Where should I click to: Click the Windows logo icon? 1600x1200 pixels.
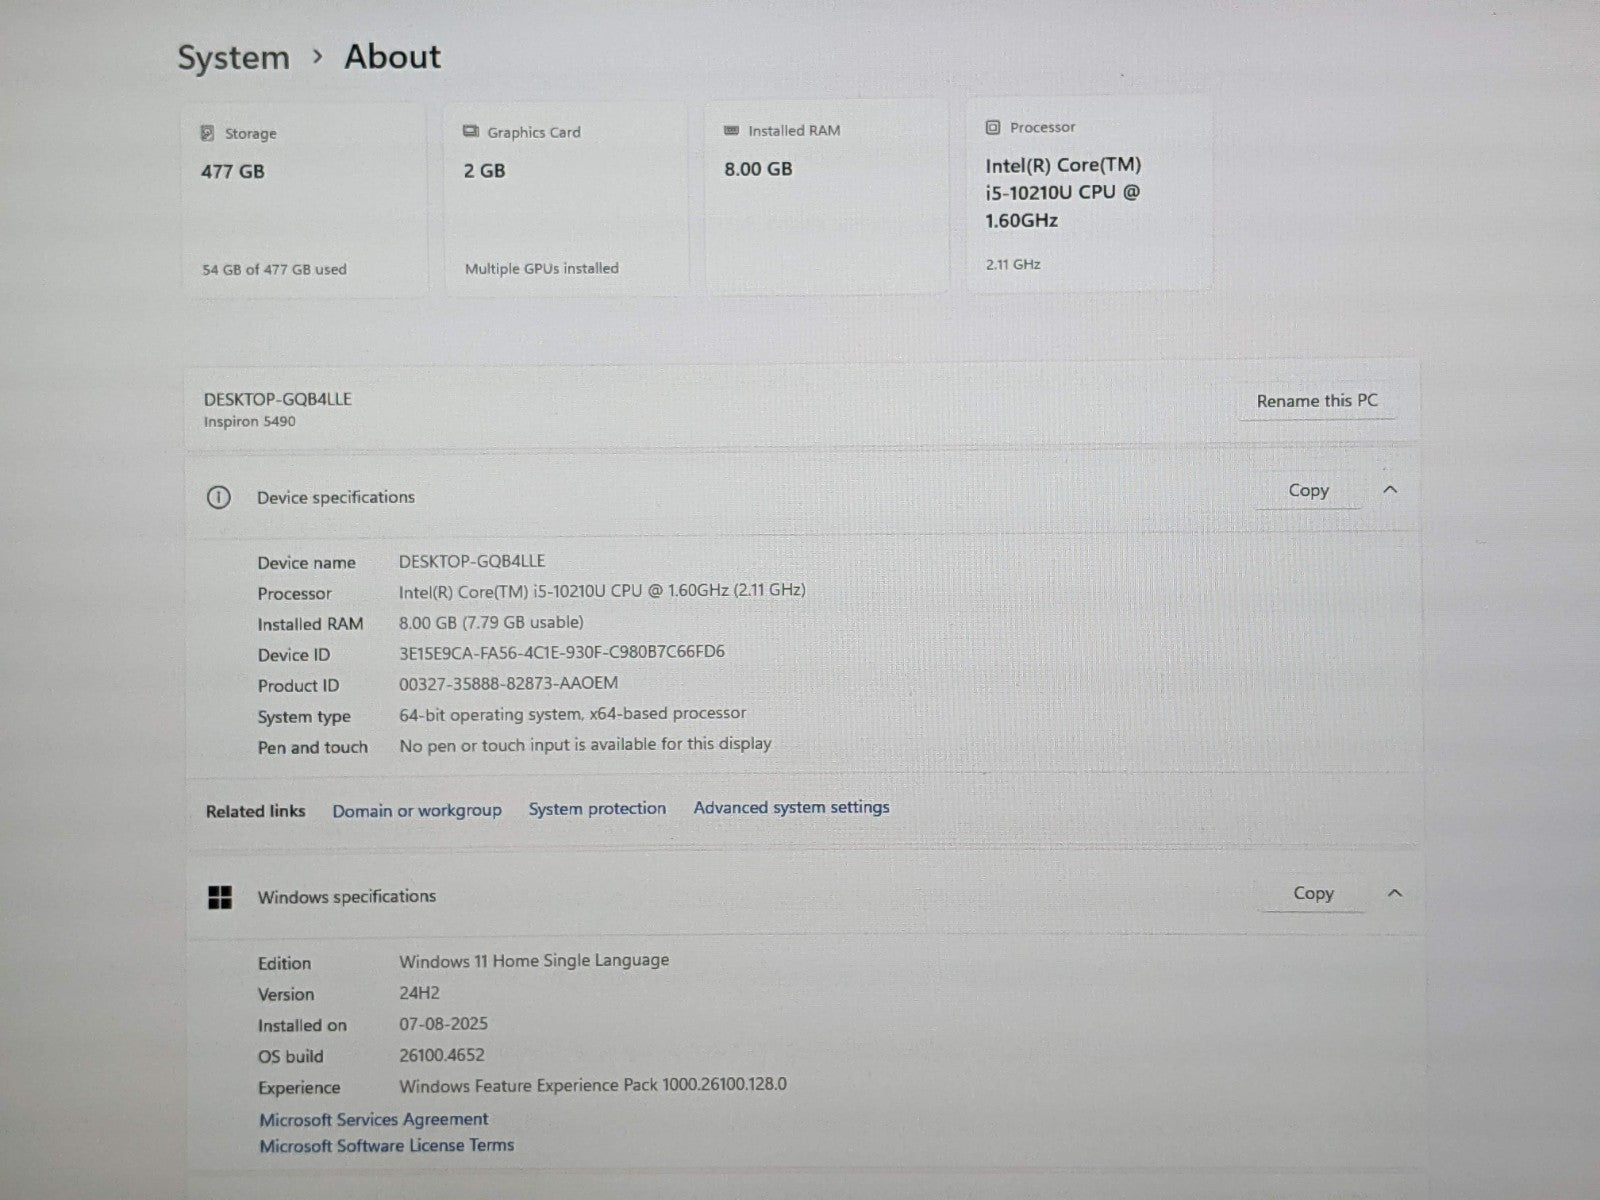click(x=220, y=897)
